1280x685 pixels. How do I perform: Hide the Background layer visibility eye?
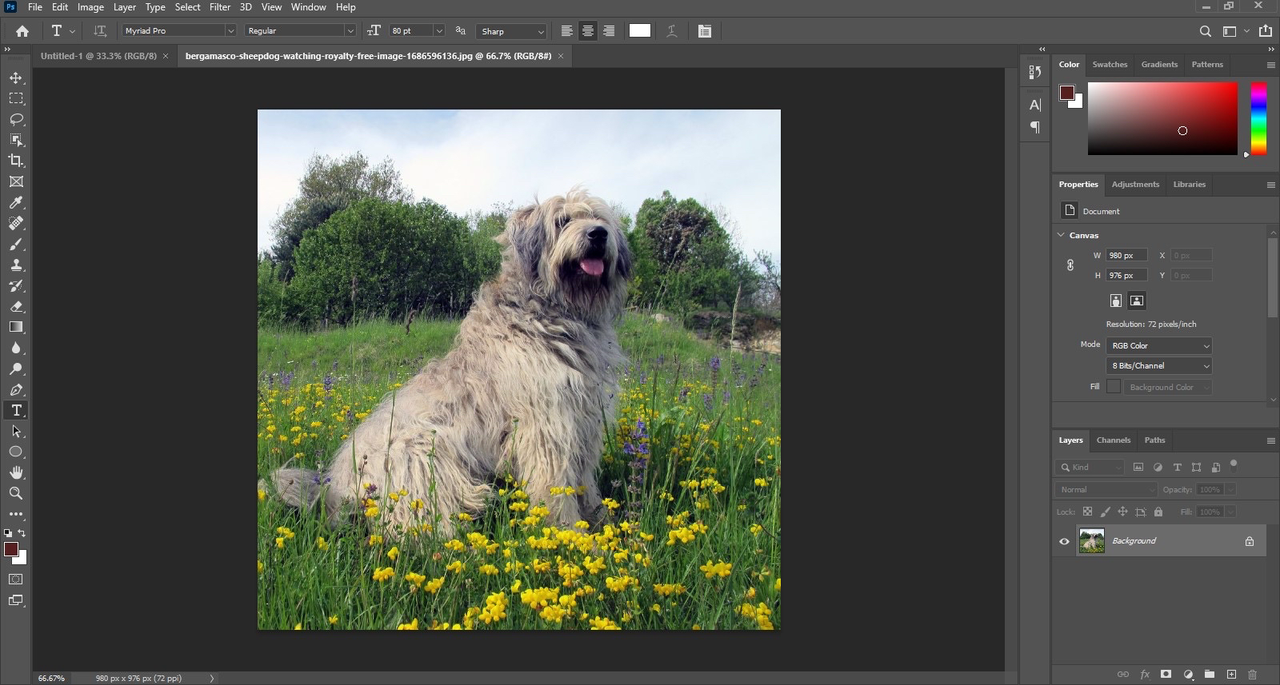coord(1064,541)
